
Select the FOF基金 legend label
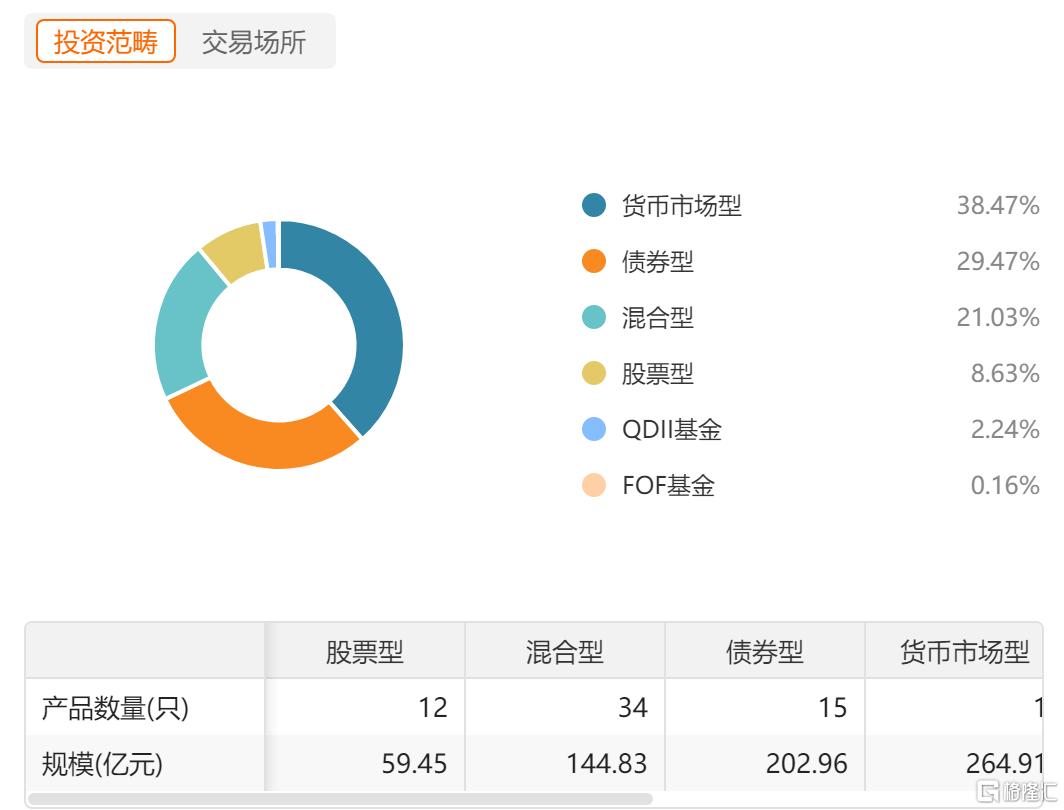[668, 486]
